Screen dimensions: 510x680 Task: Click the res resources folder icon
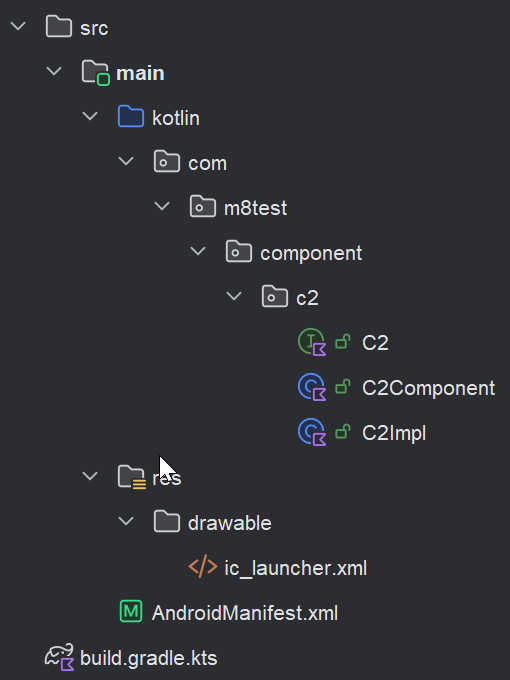131,477
